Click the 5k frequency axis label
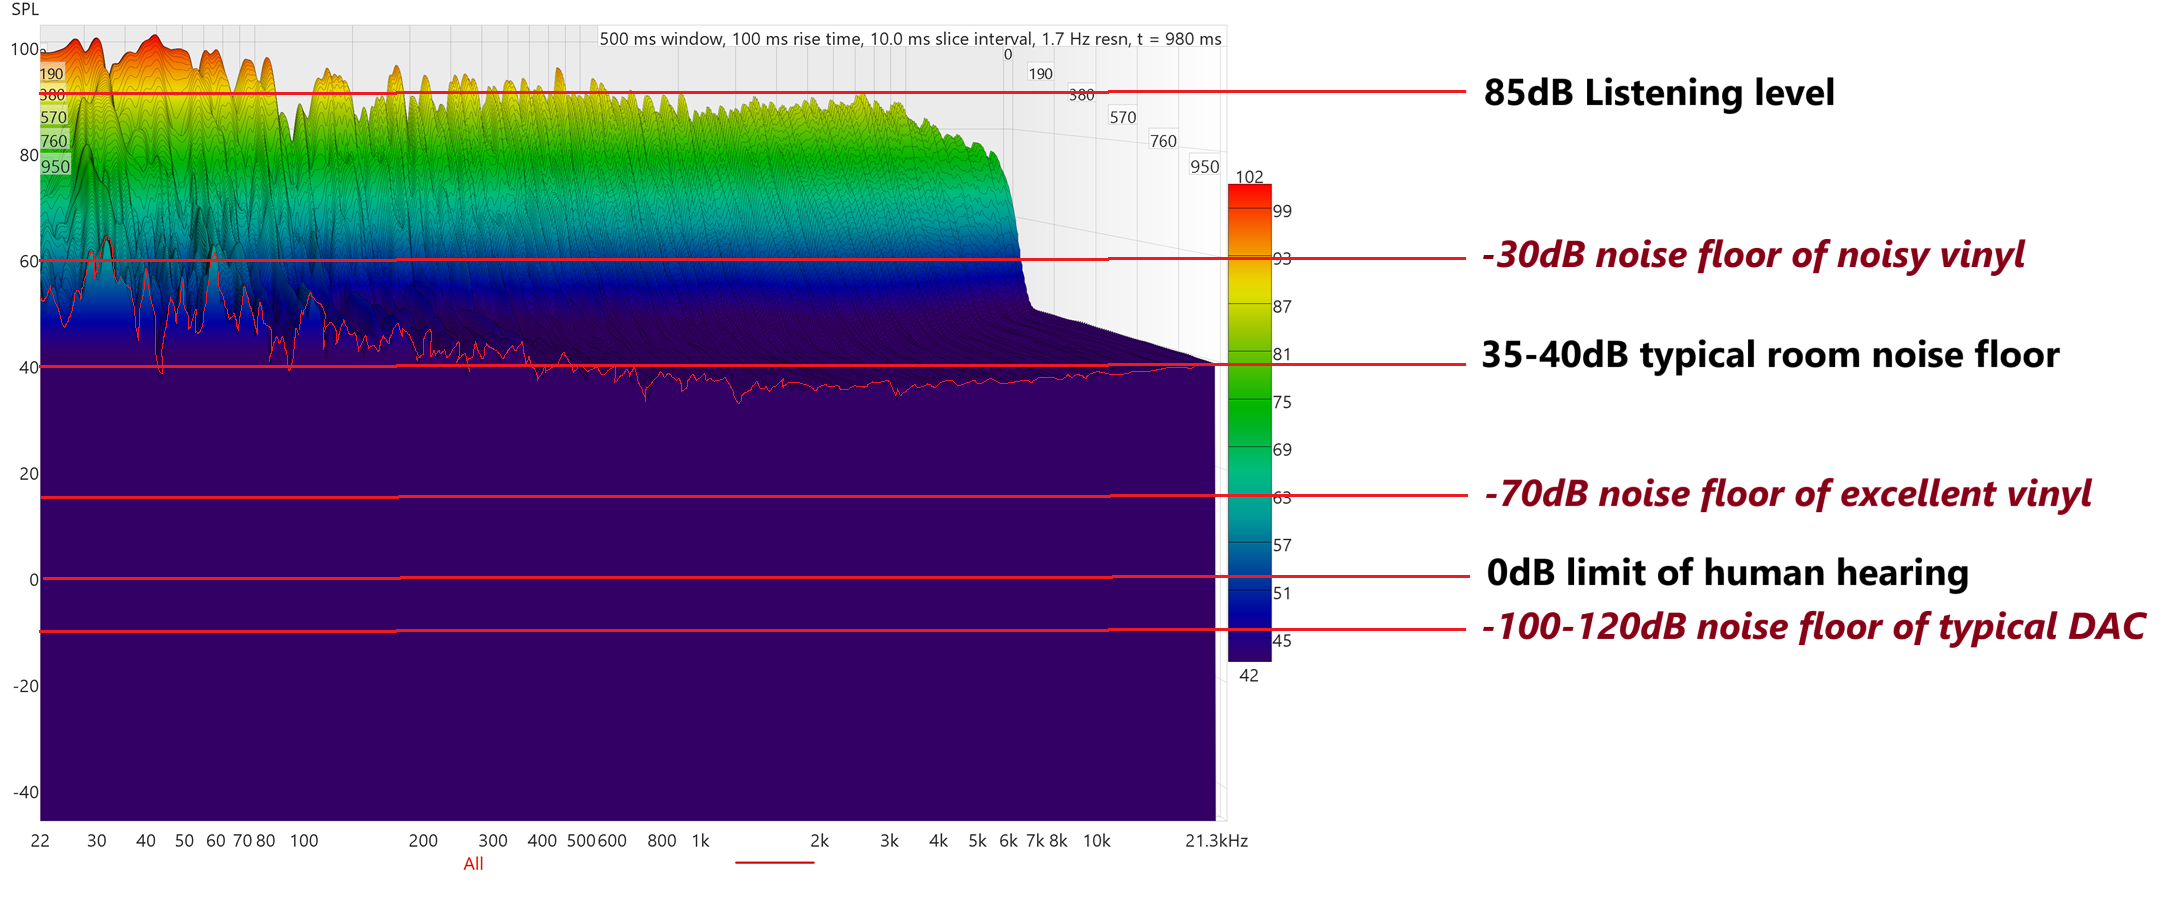The image size is (2177, 903). (977, 841)
